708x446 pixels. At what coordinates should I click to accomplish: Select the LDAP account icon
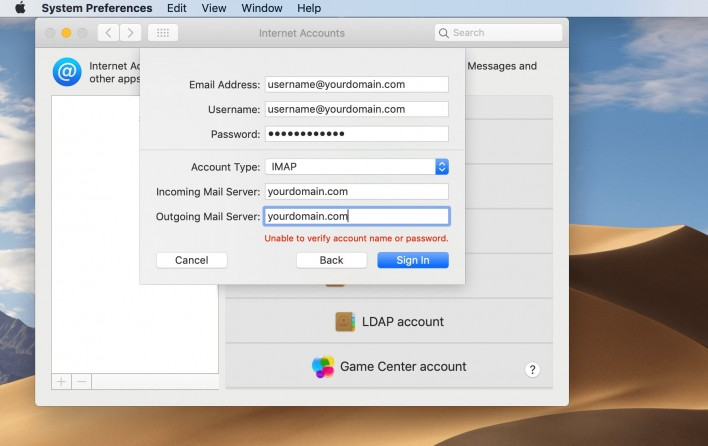coord(345,322)
